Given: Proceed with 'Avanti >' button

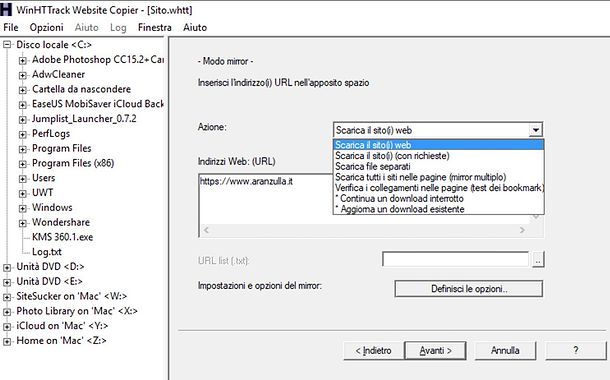Looking at the screenshot, I should [435, 351].
